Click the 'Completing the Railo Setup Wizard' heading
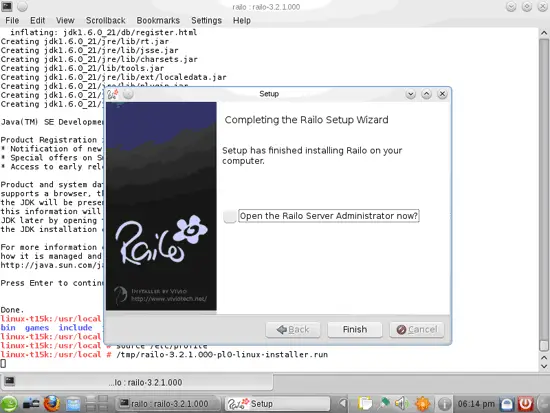Viewport: 550px width, 413px height. (306, 120)
